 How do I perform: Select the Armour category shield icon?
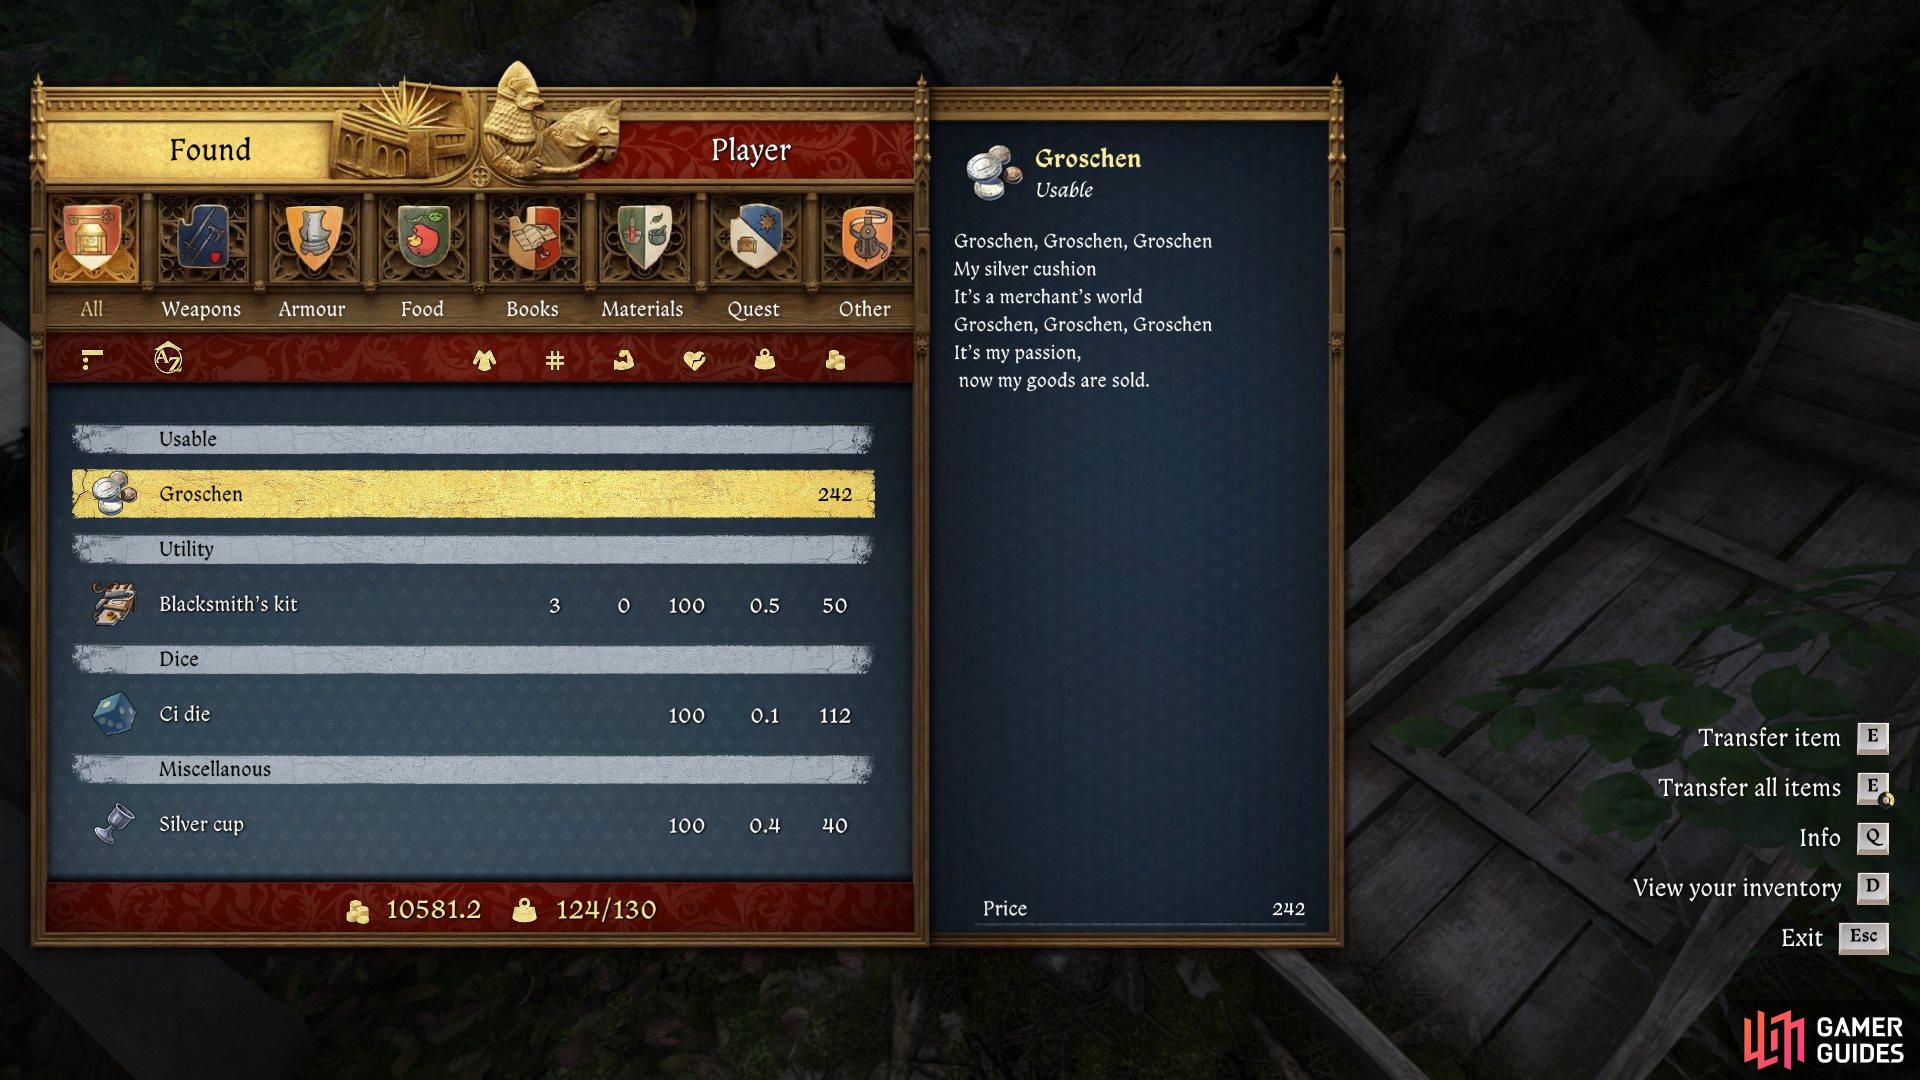[x=313, y=238]
